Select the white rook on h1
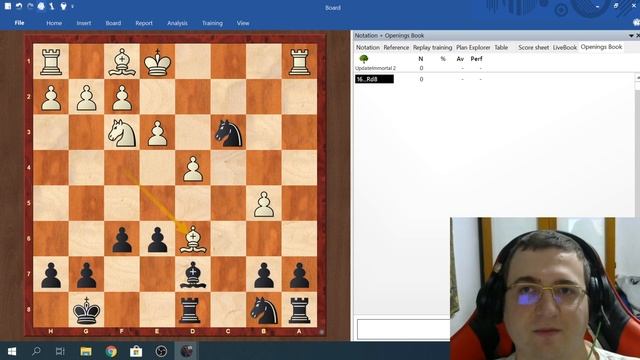This screenshot has width=640, height=360. (x=51, y=62)
